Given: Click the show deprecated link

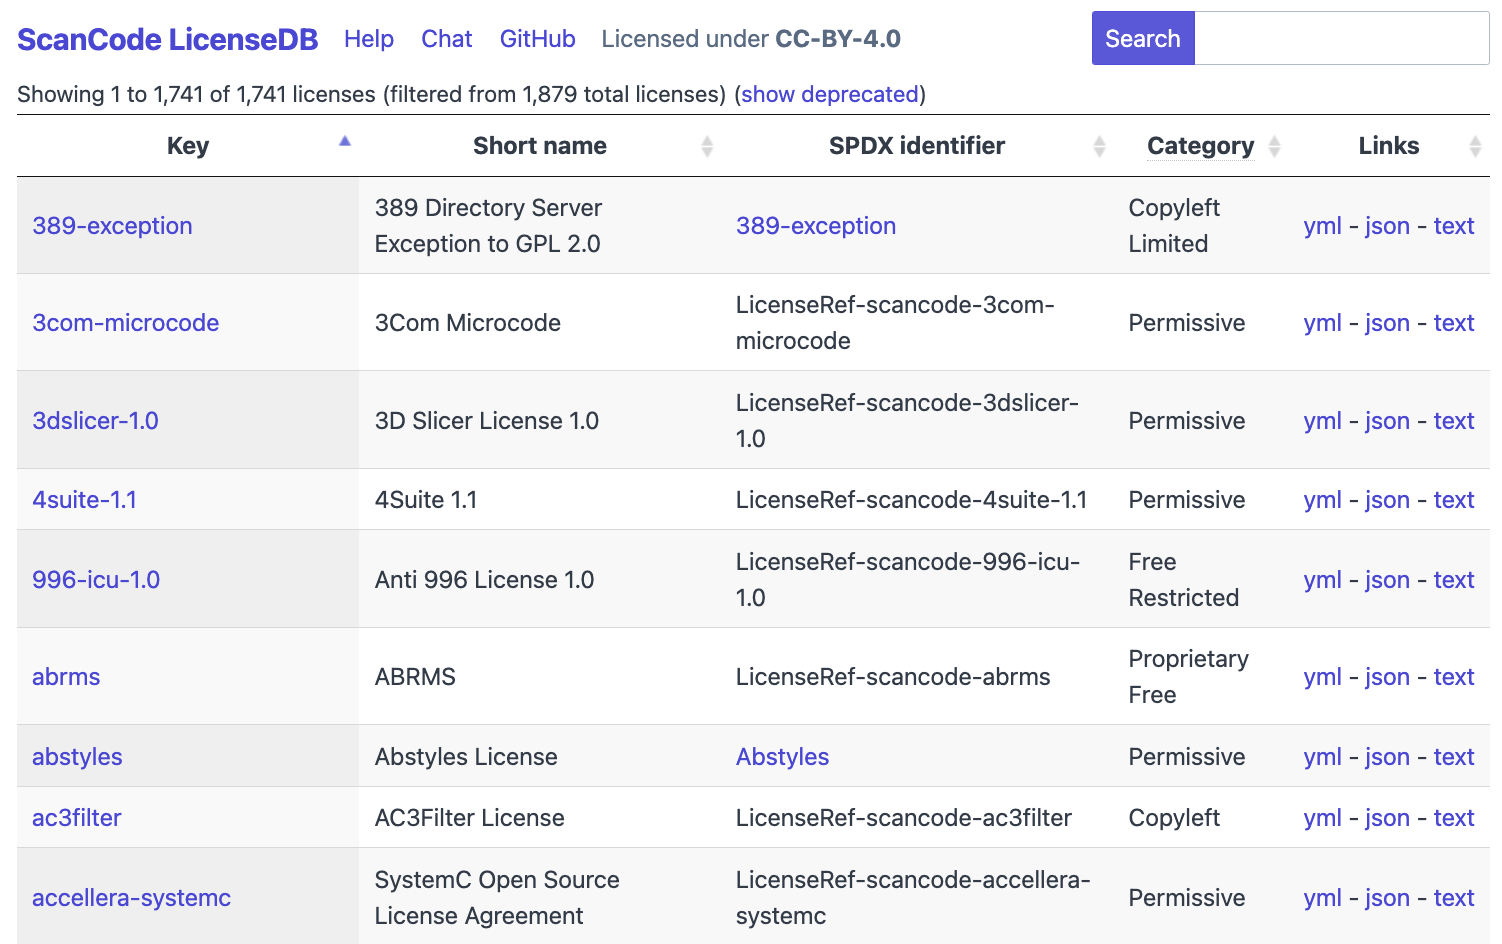Looking at the screenshot, I should click(829, 94).
